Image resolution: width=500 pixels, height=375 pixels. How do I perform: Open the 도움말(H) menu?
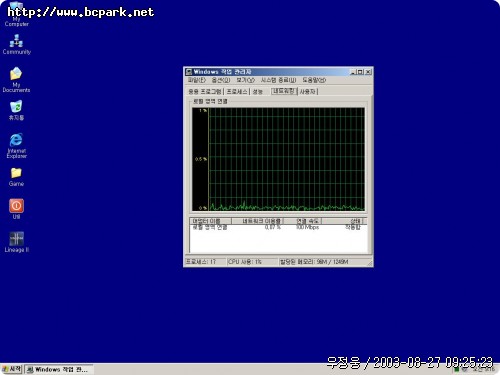pos(314,80)
